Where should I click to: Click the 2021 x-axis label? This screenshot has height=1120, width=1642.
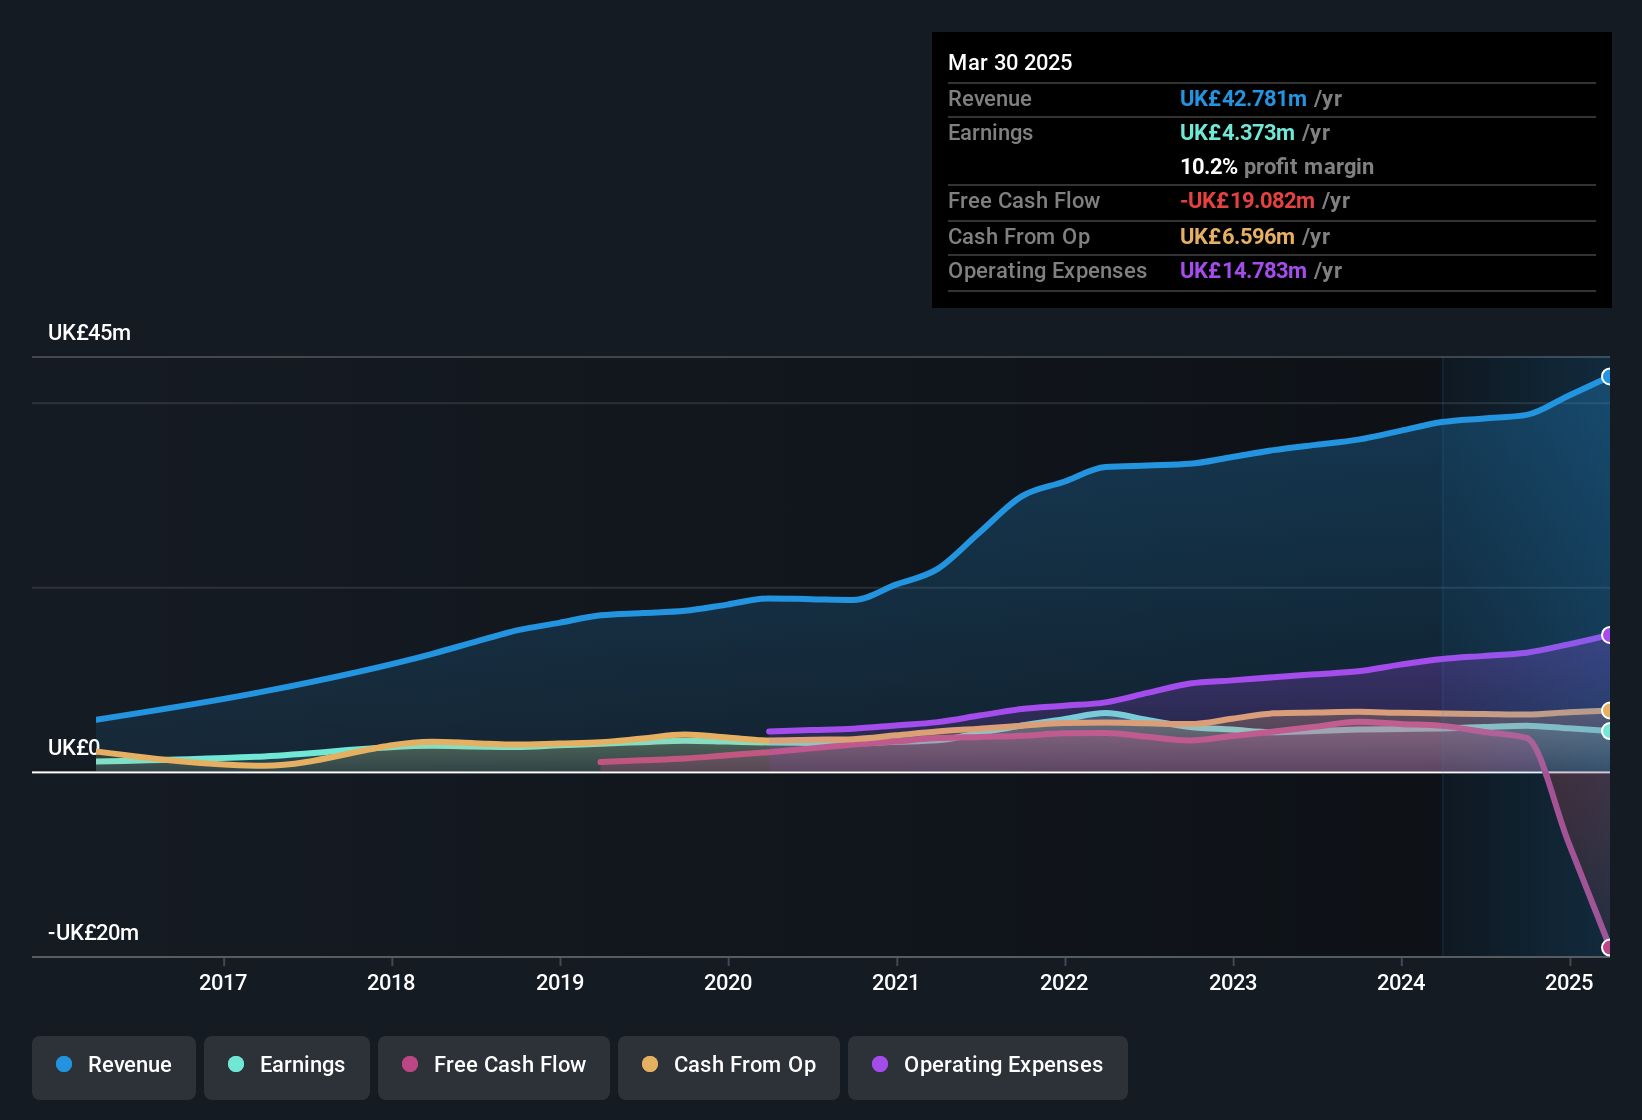coord(896,982)
